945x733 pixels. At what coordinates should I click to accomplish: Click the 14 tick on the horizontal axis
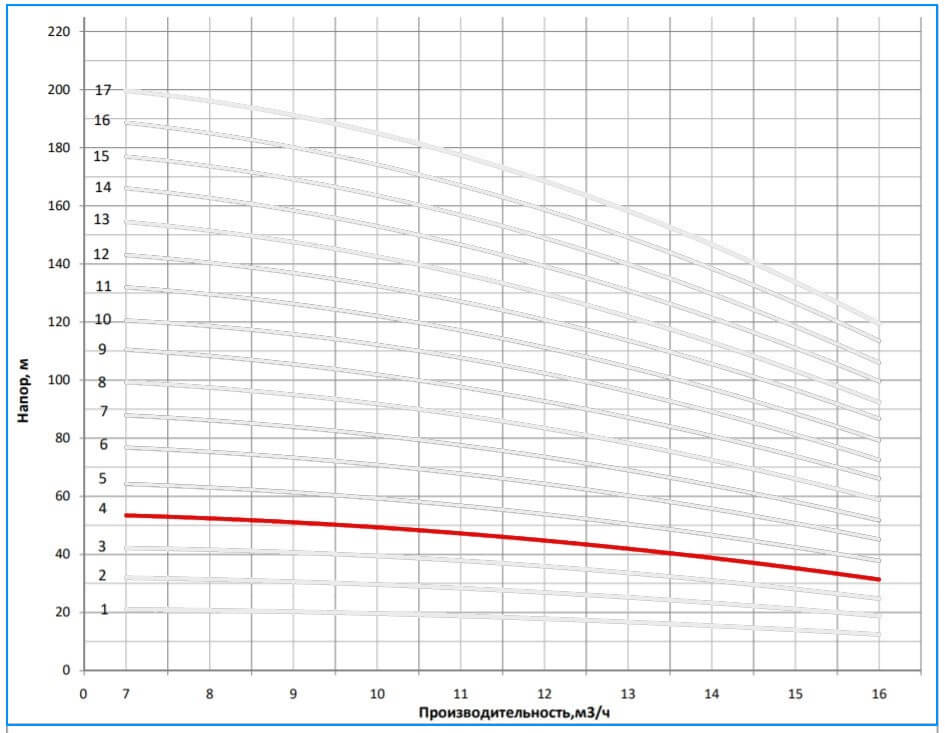click(x=711, y=693)
